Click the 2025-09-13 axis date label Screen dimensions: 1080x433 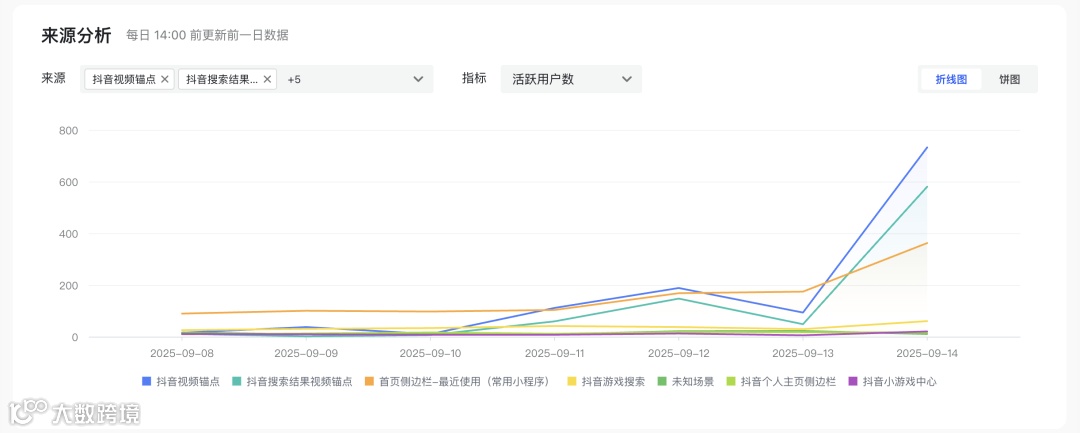click(802, 352)
